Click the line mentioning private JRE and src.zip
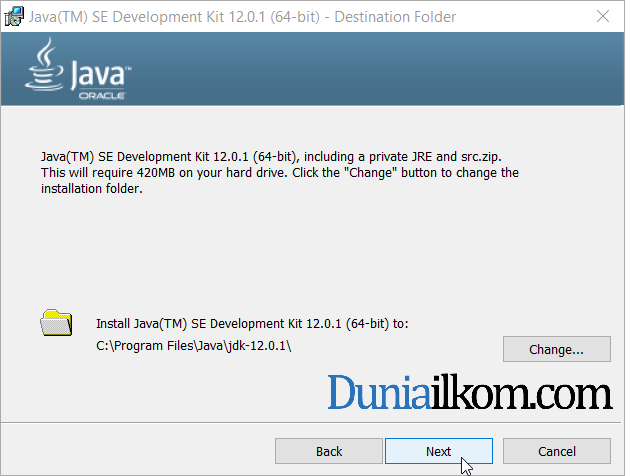The width and height of the screenshot is (625, 476). pyautogui.click(x=271, y=157)
